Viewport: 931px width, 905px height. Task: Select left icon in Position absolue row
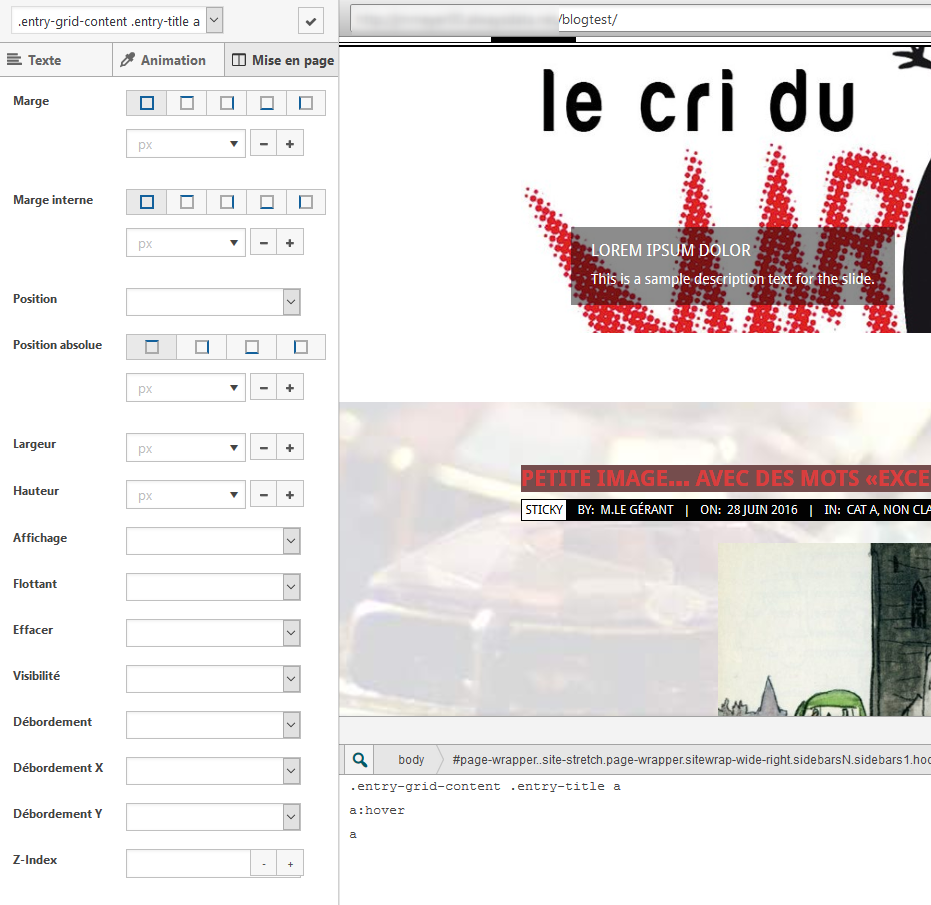point(300,347)
